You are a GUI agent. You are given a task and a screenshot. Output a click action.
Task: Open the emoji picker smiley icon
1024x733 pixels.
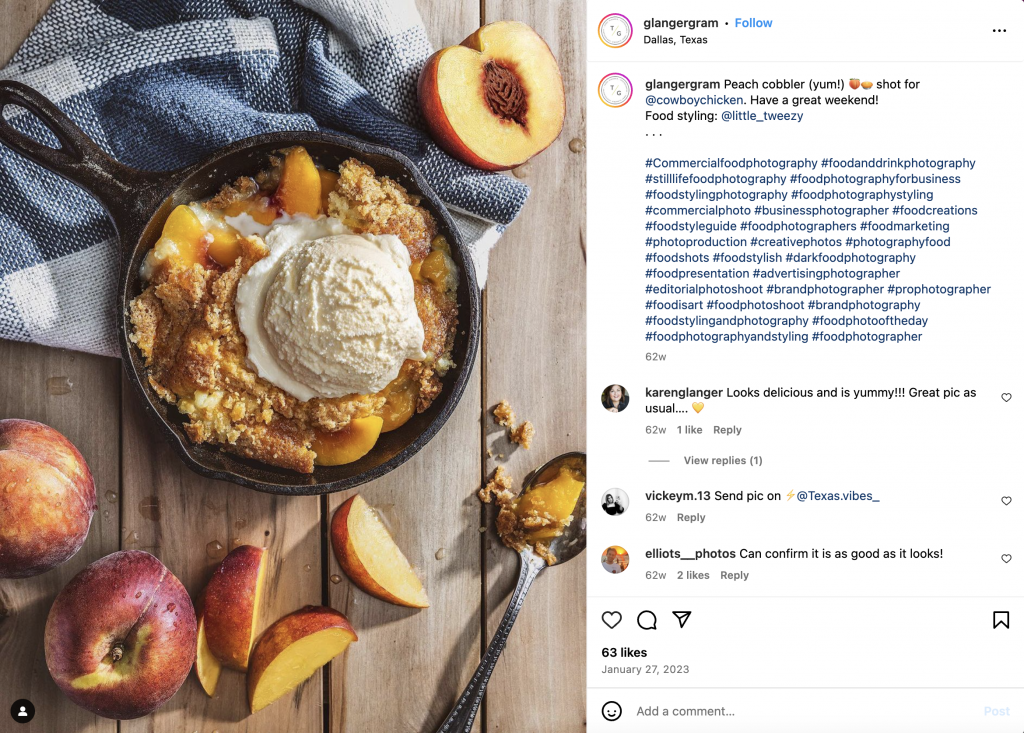[x=611, y=711]
